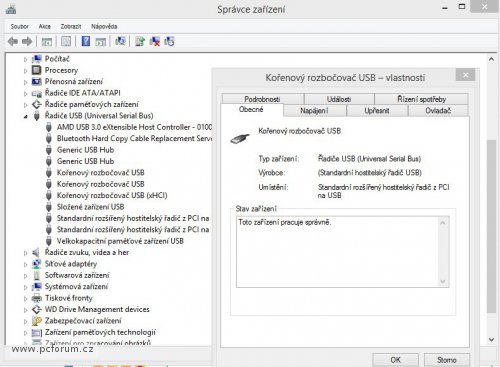Click the Forward arrow toolbar icon
Image resolution: width=500 pixels, height=367 pixels.
click(x=27, y=42)
